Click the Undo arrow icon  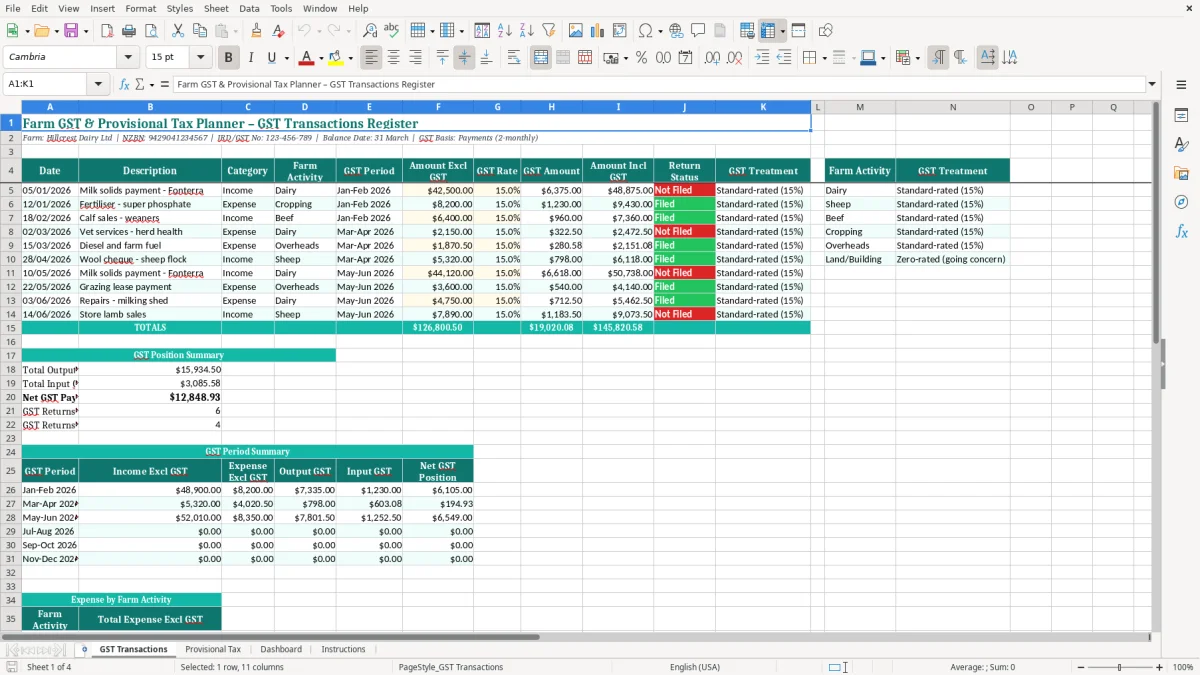pyautogui.click(x=304, y=31)
